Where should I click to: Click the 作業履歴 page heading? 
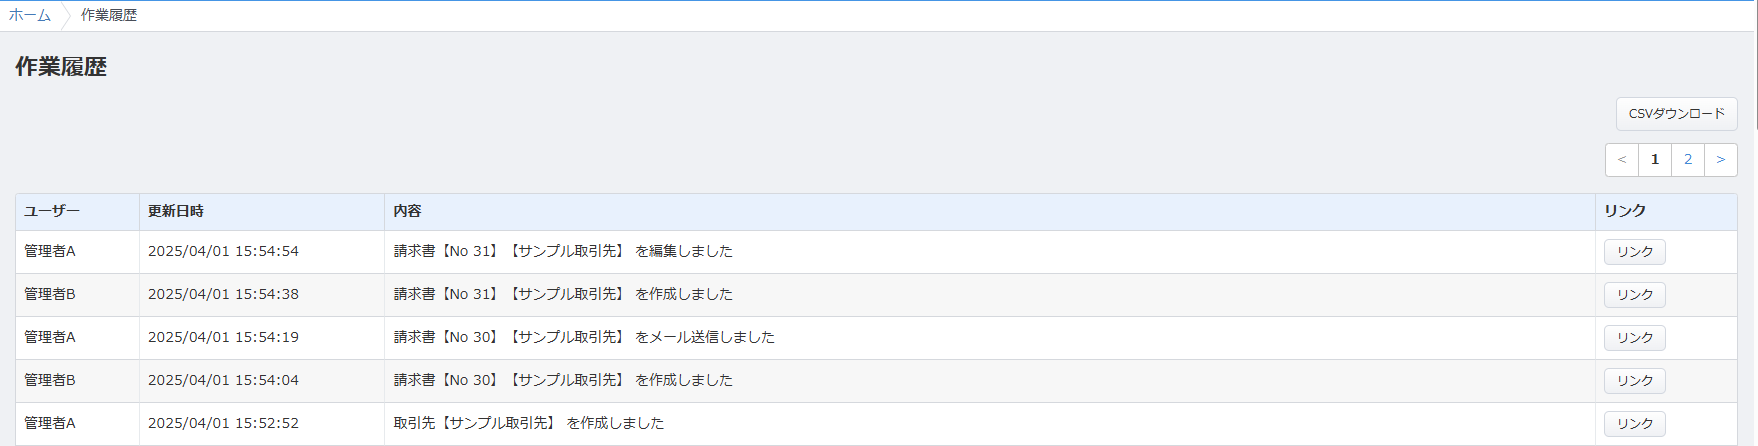pos(61,67)
